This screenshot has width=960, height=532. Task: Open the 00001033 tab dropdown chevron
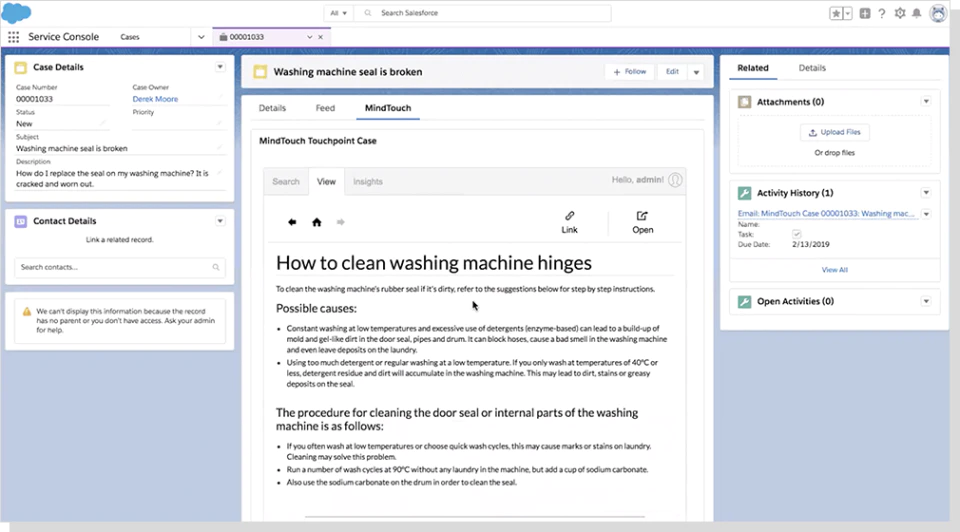[309, 37]
